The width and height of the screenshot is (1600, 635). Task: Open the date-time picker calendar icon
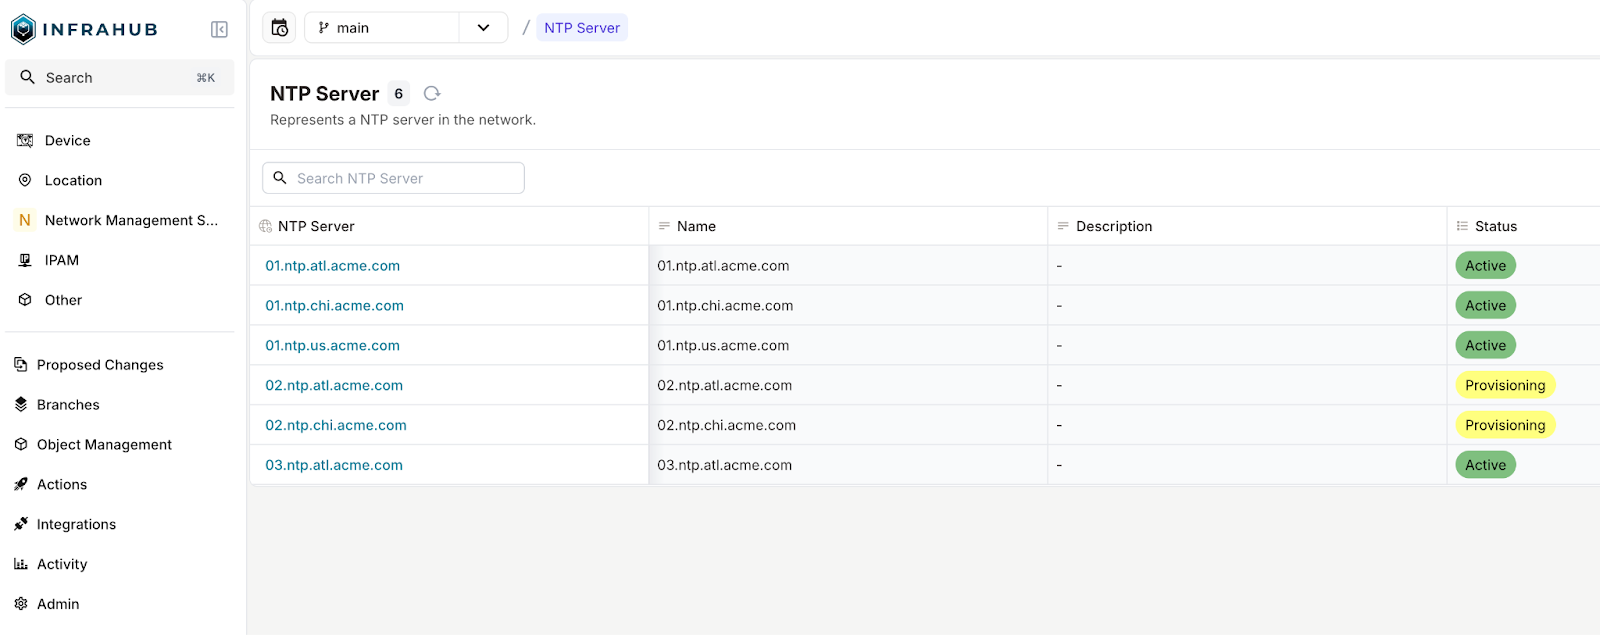[x=280, y=28]
